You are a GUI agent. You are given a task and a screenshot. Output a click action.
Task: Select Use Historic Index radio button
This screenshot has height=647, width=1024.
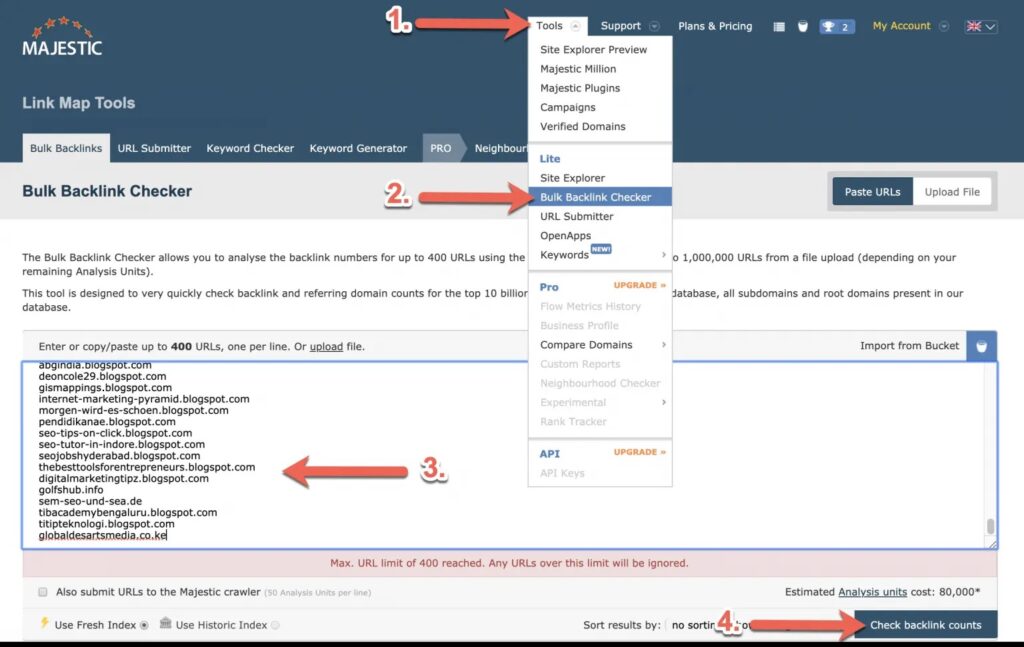(276, 625)
